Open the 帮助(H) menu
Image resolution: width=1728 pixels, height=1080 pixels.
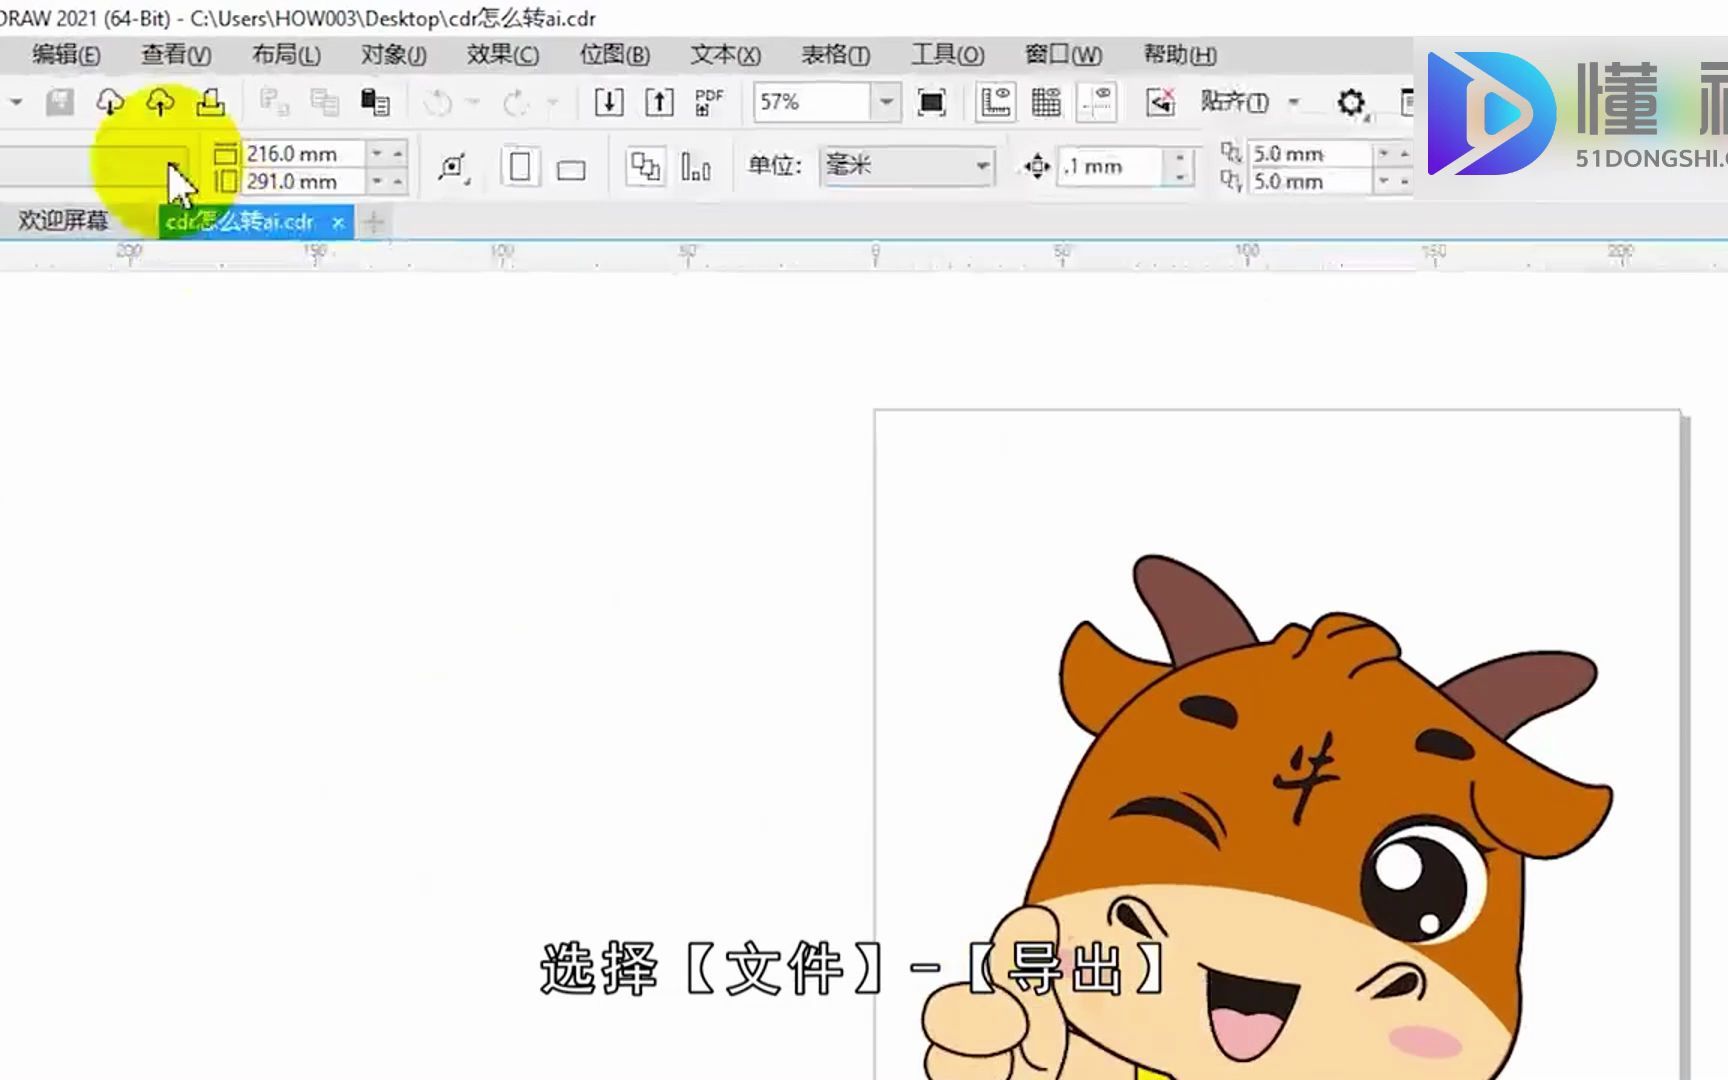point(1180,55)
